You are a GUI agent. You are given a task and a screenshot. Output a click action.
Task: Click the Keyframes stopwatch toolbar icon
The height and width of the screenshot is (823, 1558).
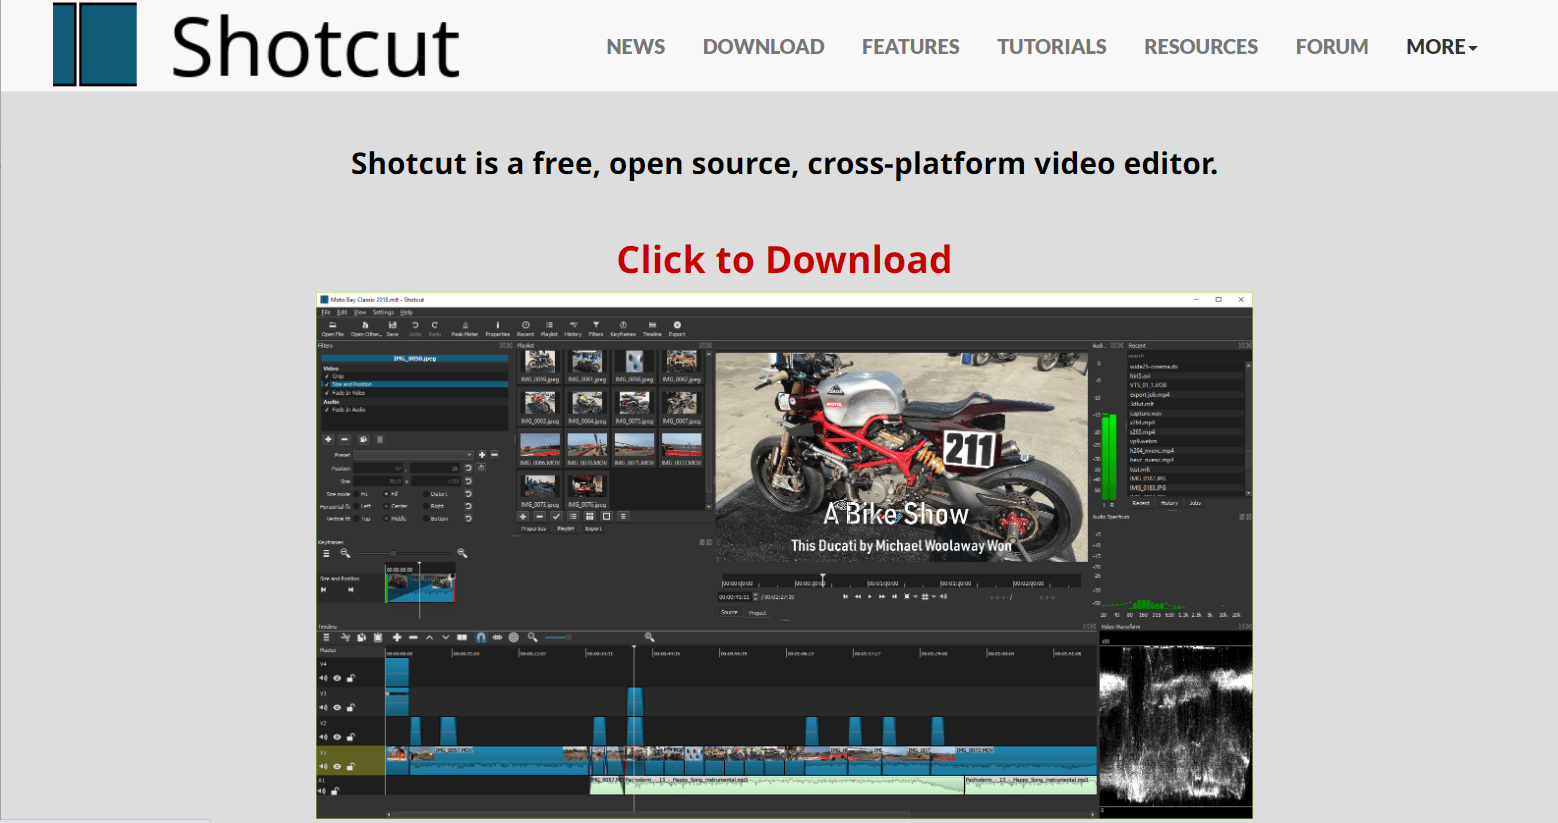(x=623, y=328)
